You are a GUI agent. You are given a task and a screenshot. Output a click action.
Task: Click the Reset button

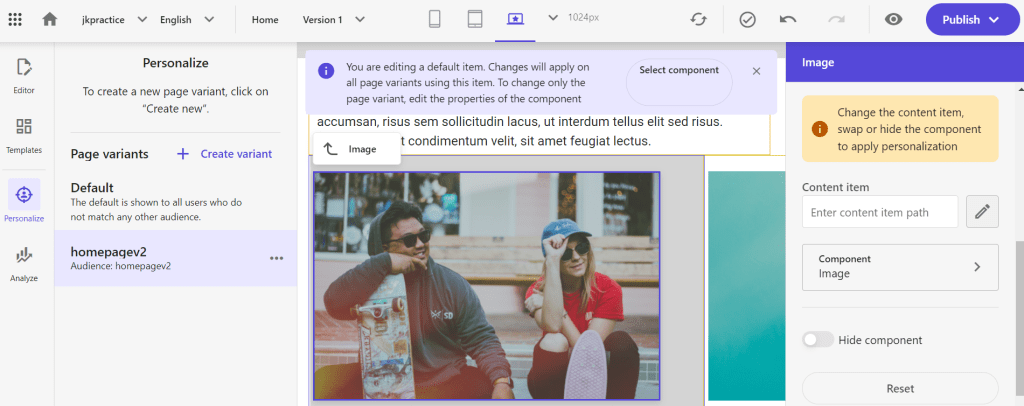coord(900,388)
